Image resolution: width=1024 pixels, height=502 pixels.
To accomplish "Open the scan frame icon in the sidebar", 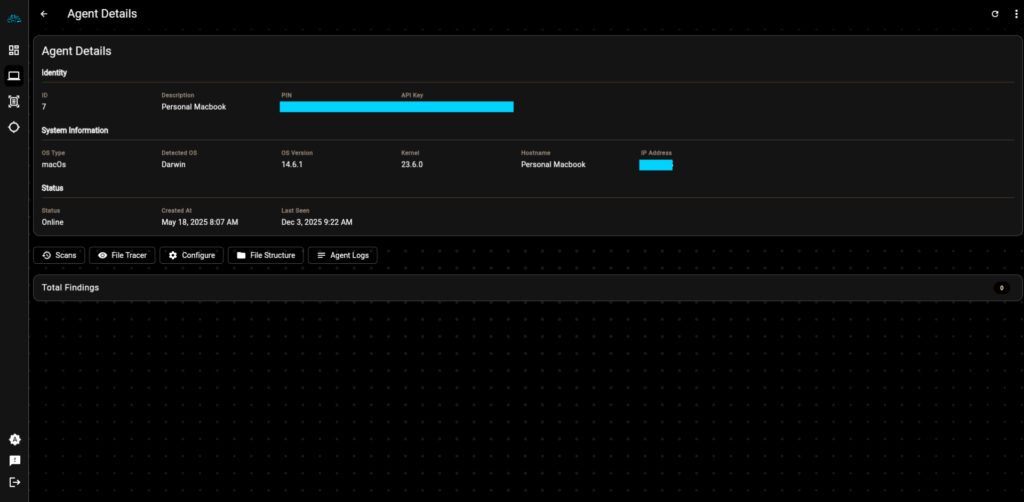I will (x=14, y=101).
